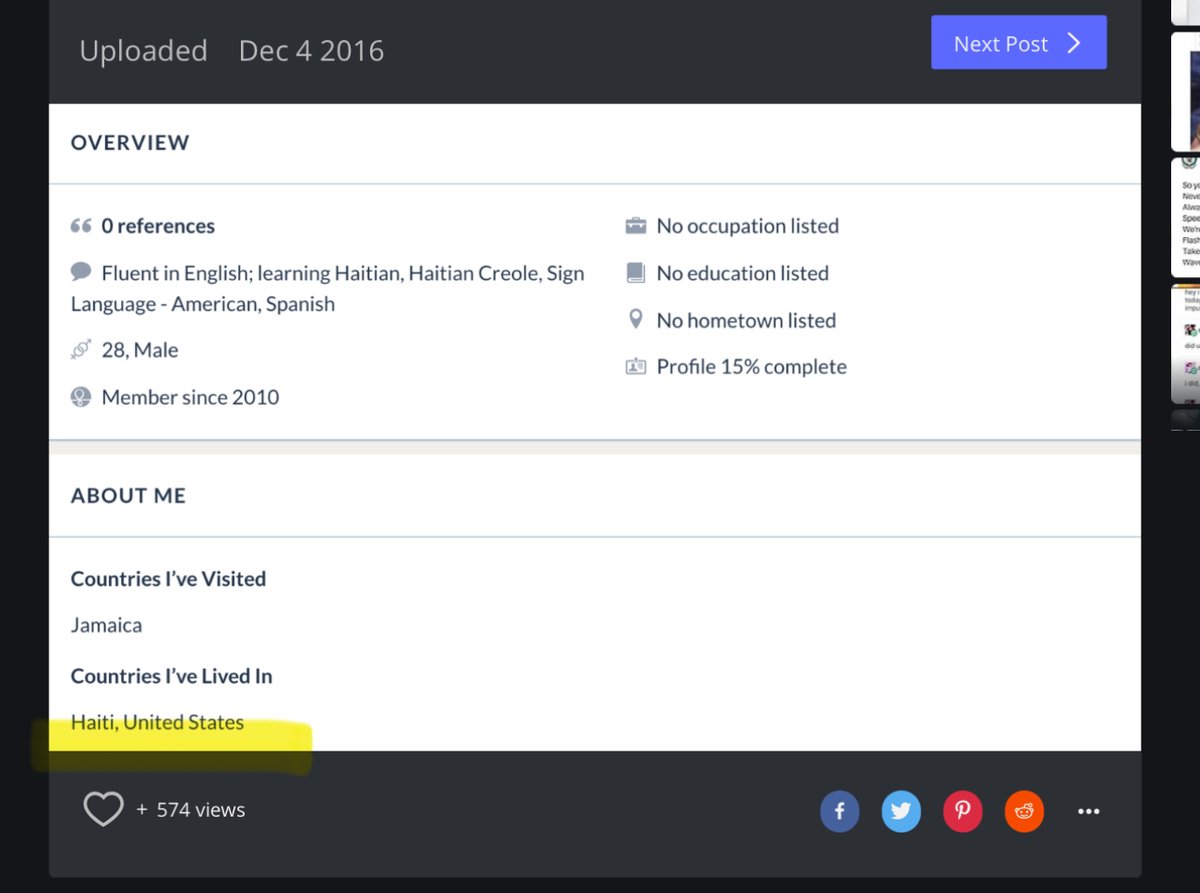Click the location pin hometown icon
Image resolution: width=1200 pixels, height=893 pixels.
pos(635,320)
